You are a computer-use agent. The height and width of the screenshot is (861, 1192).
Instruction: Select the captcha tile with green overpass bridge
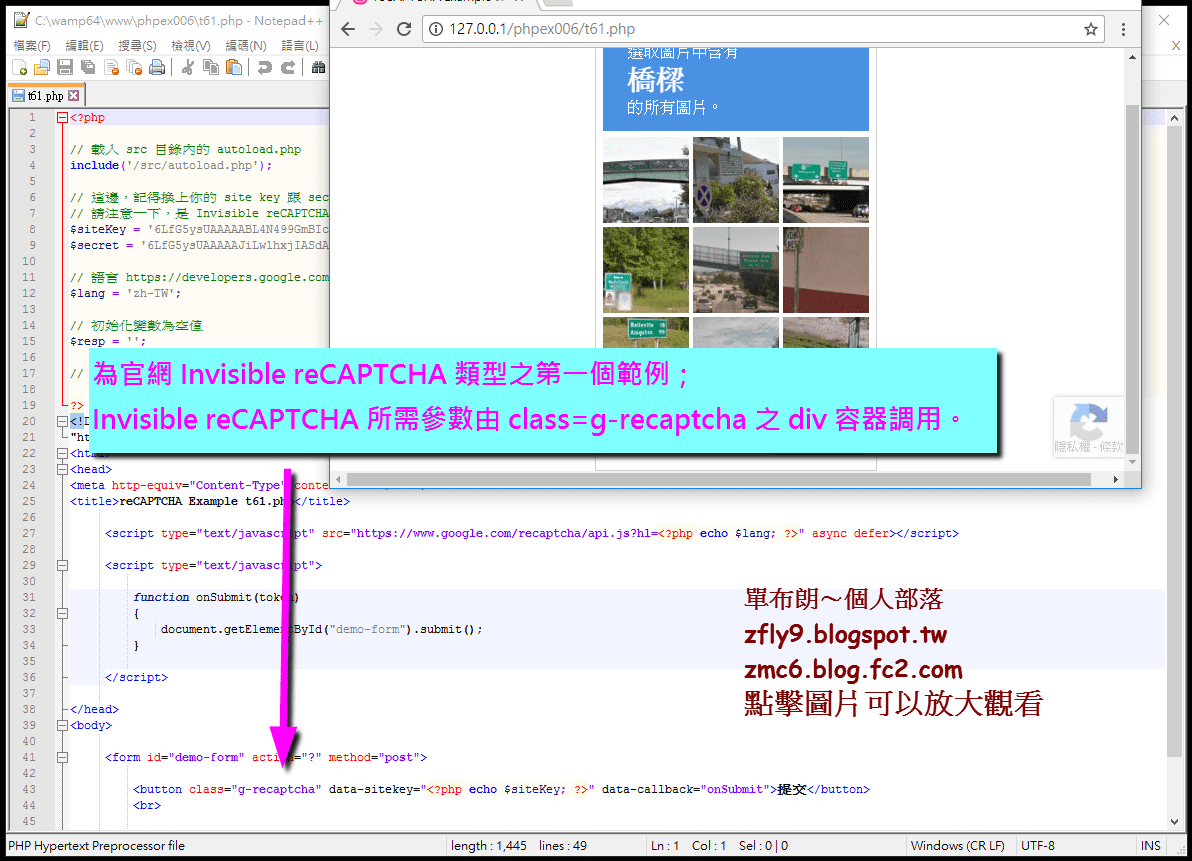(x=646, y=180)
